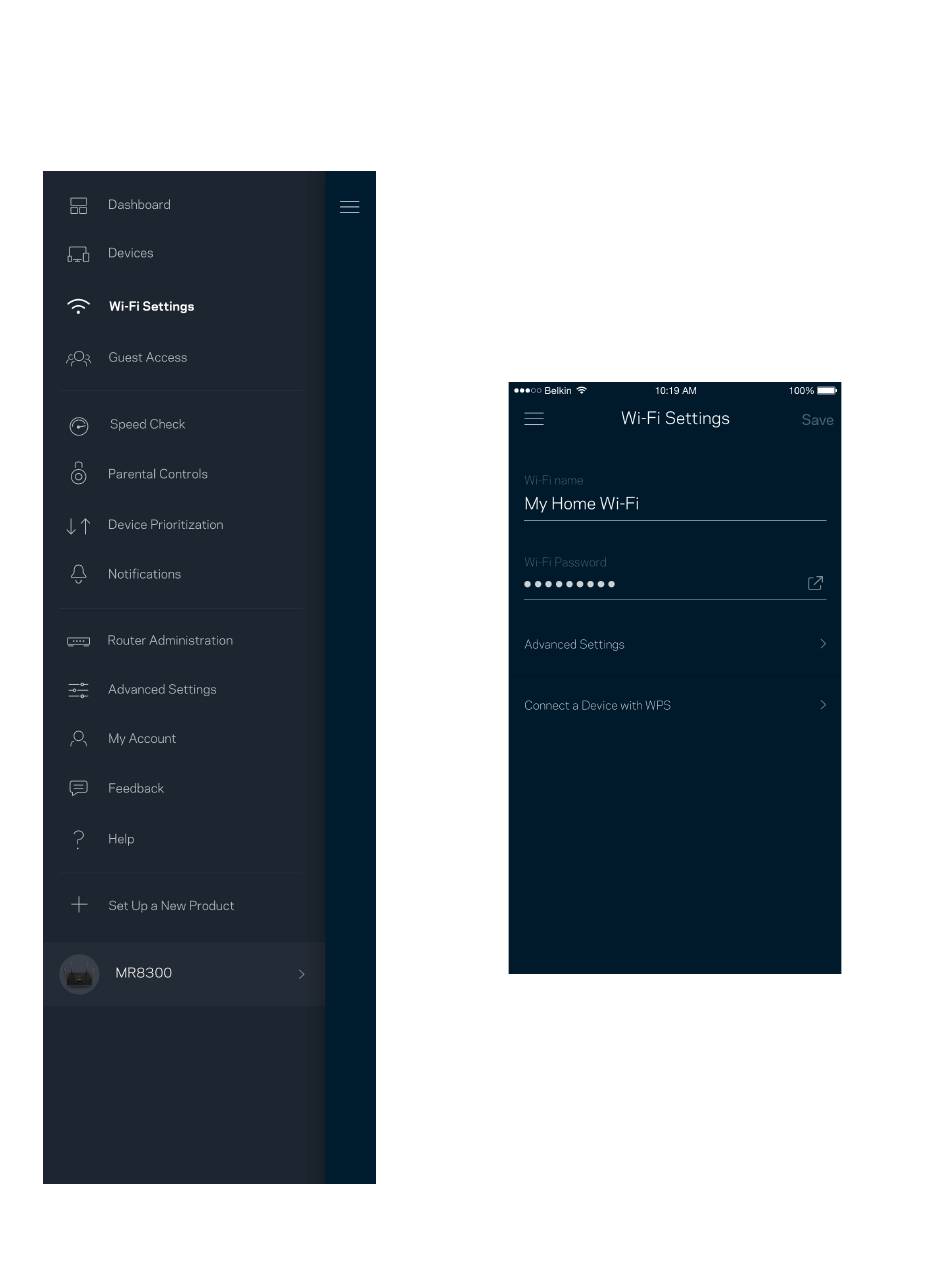Screen dimensions: 950x1284
Task: Click the Devices icon in sidebar
Action: point(78,254)
